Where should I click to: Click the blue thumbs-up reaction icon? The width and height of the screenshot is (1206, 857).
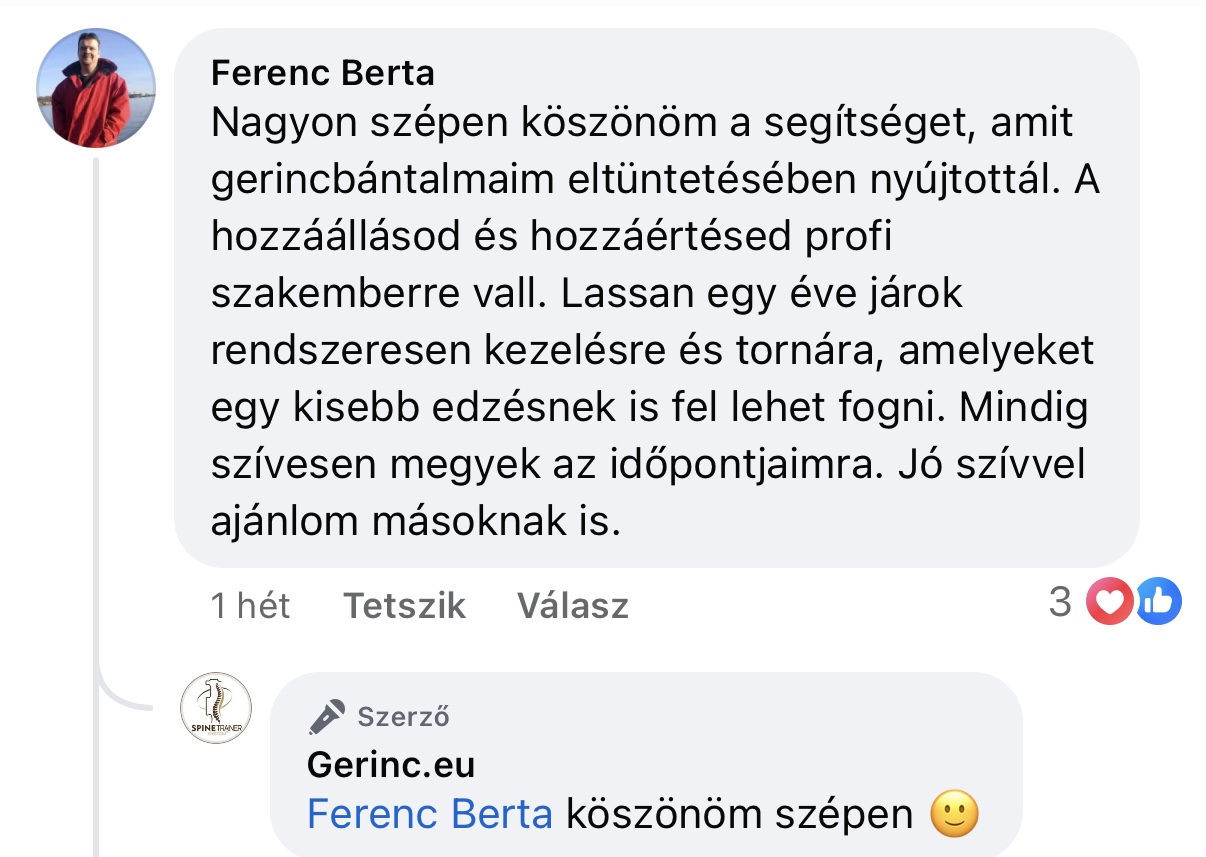tap(1157, 602)
